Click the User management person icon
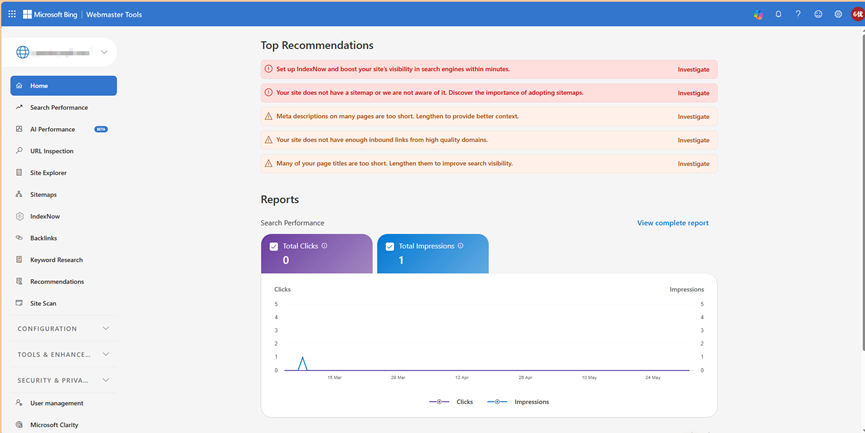The width and height of the screenshot is (865, 433). point(19,403)
